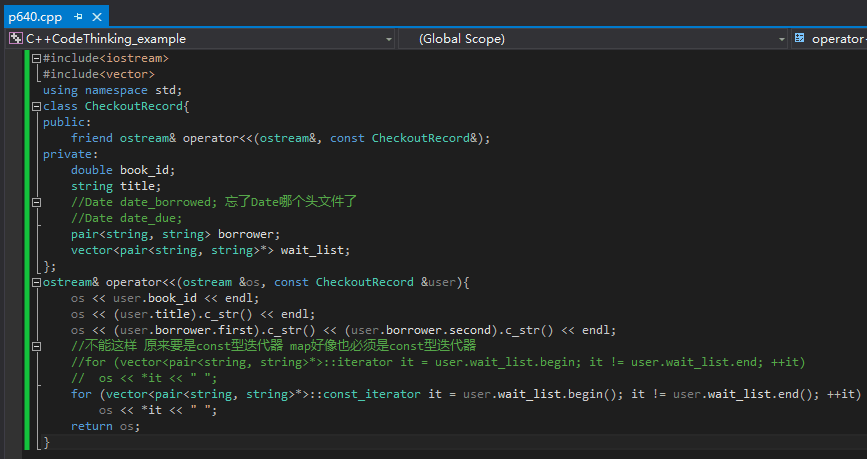Pin the p640.cpp tab

(x=78, y=17)
